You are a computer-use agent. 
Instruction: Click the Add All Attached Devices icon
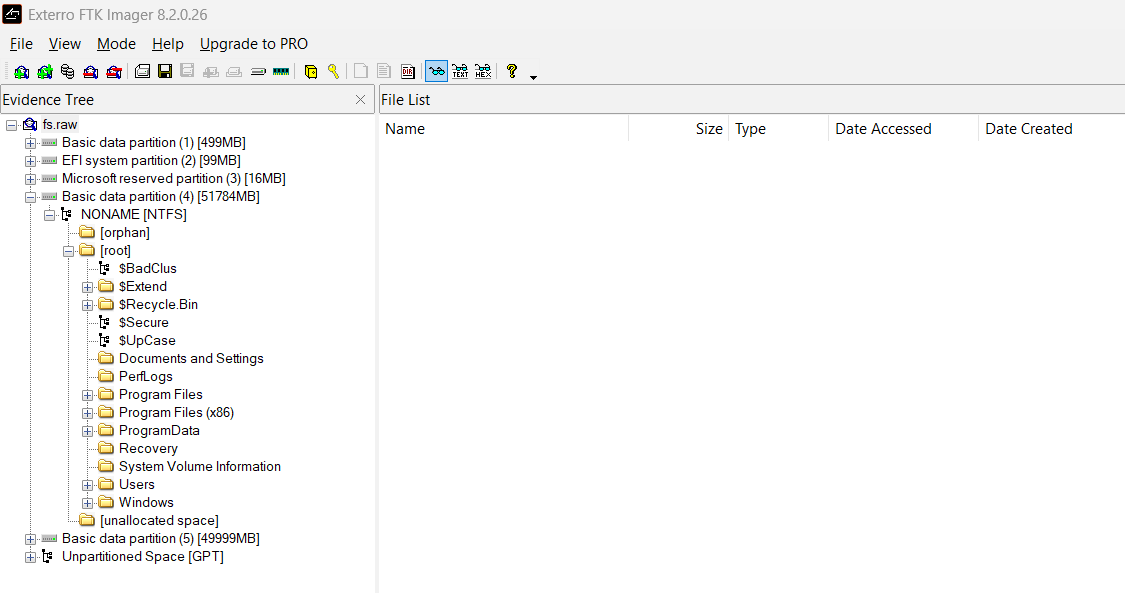pos(45,72)
